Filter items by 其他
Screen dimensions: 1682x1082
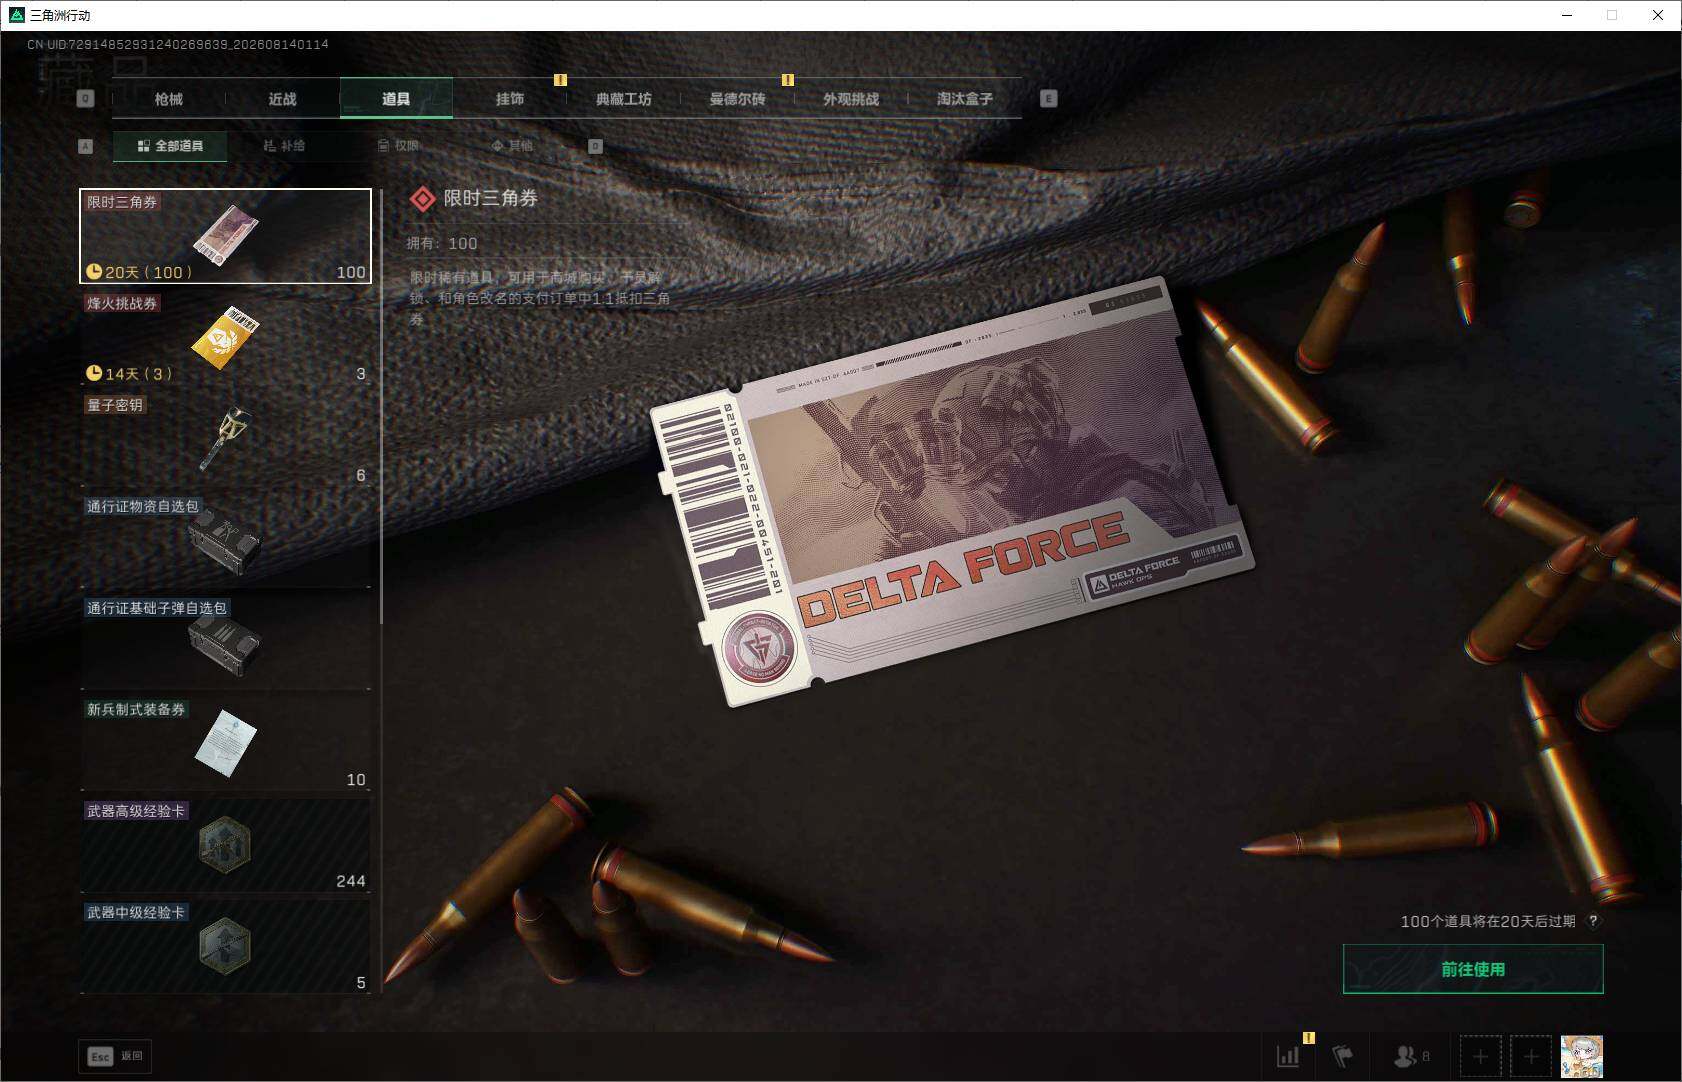tap(512, 146)
